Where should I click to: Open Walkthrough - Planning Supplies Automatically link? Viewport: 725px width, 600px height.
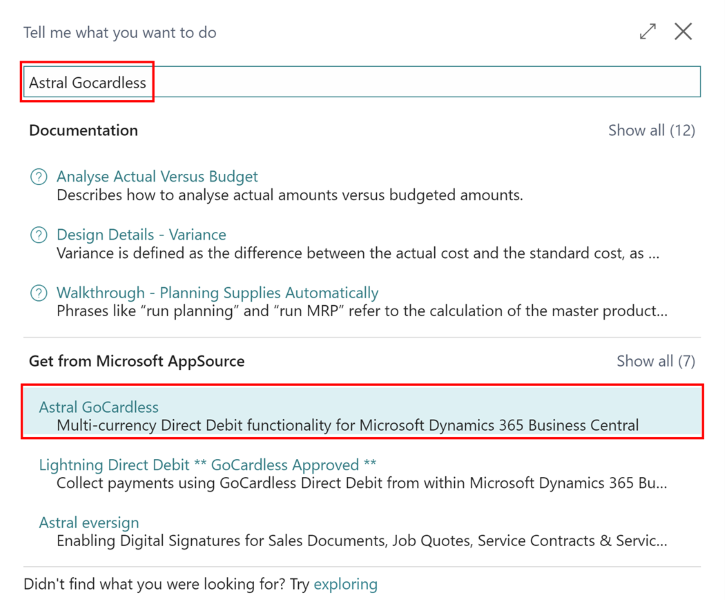(x=217, y=293)
